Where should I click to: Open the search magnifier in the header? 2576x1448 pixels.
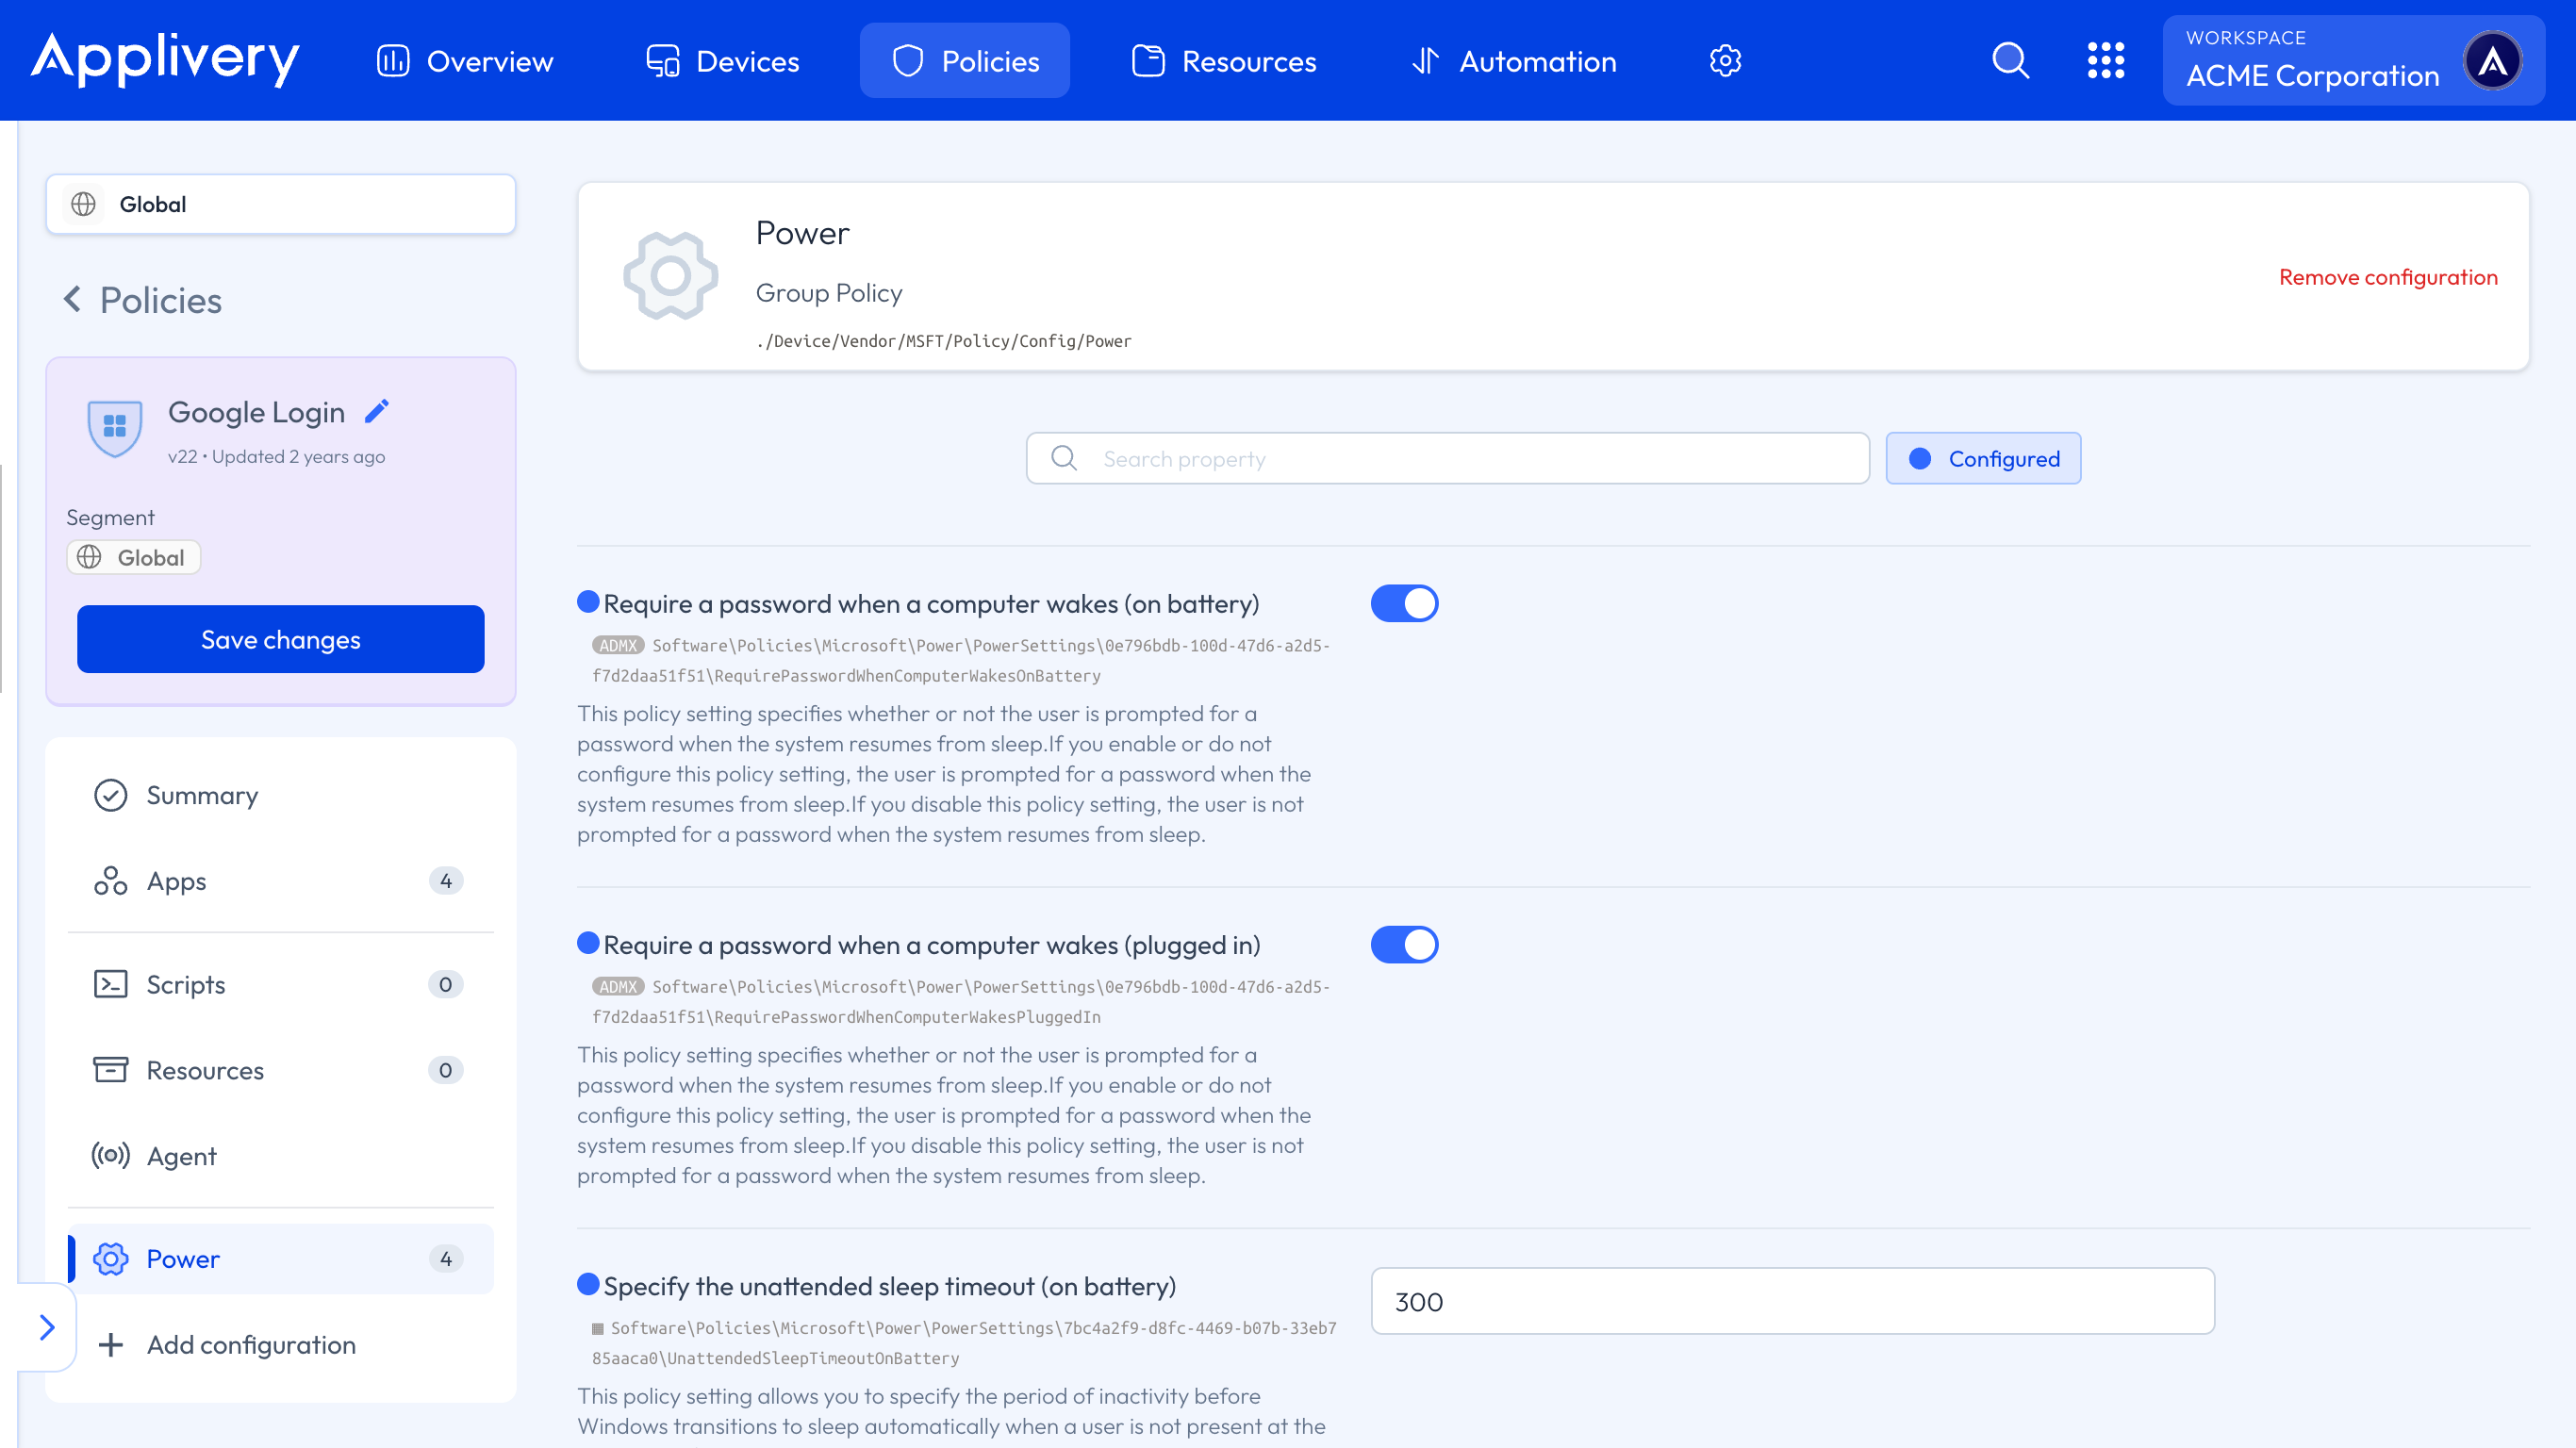(x=2010, y=61)
